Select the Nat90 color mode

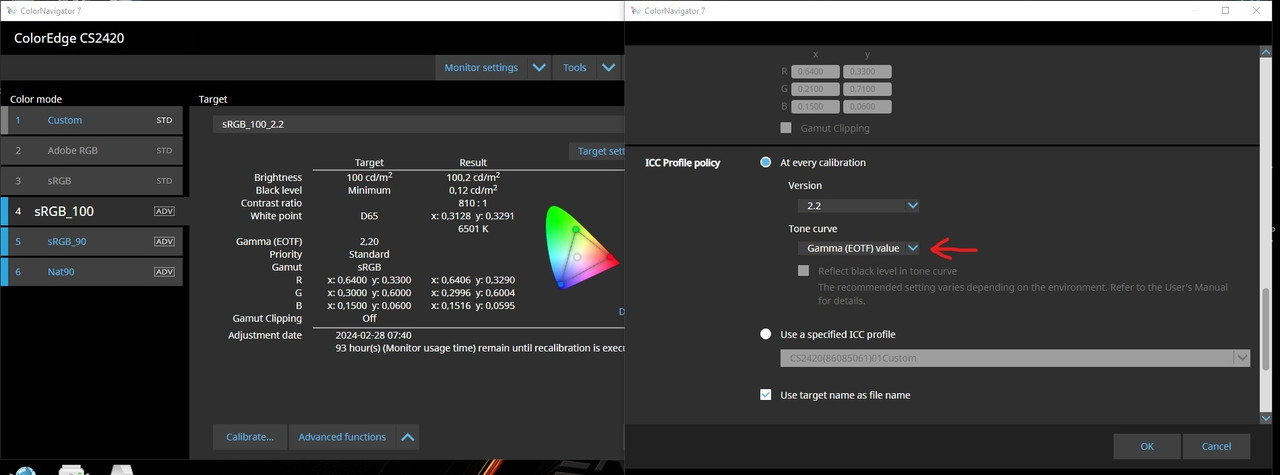pyautogui.click(x=95, y=271)
